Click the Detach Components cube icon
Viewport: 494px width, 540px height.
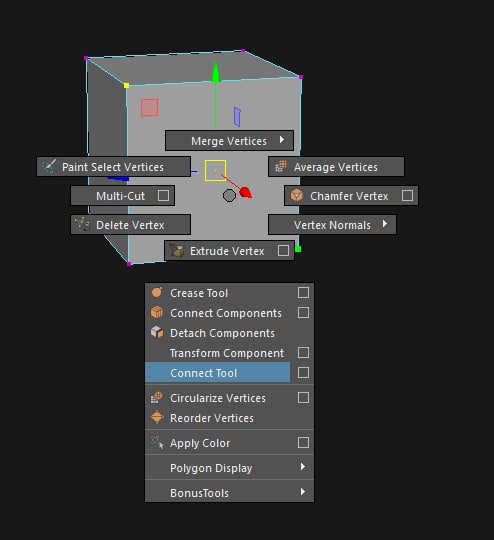coord(157,332)
